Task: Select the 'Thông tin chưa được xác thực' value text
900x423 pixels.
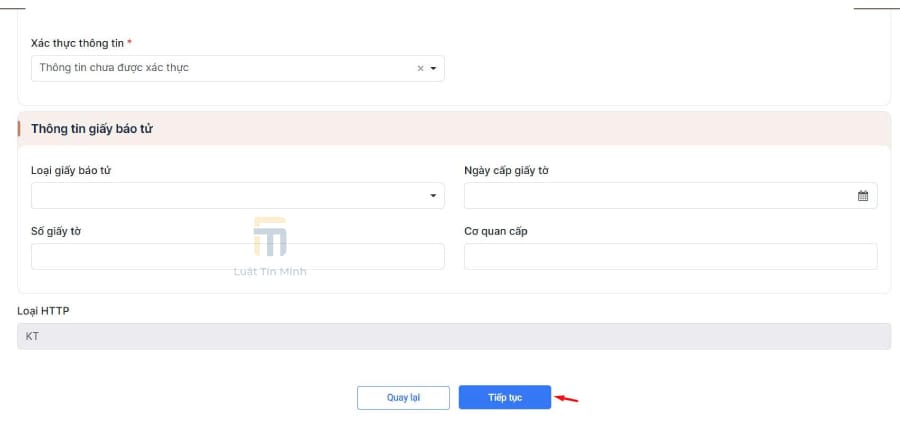Action: tap(114, 68)
